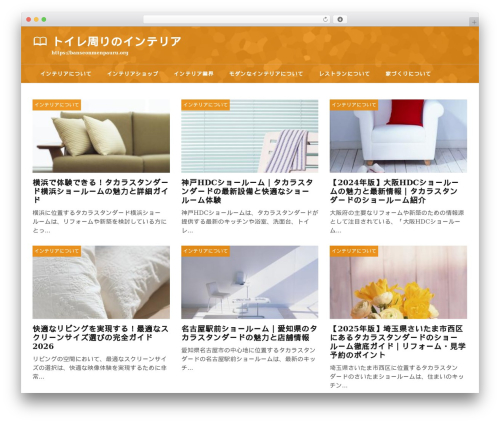Open the window blinds article thumbnail

pyautogui.click(x=250, y=136)
